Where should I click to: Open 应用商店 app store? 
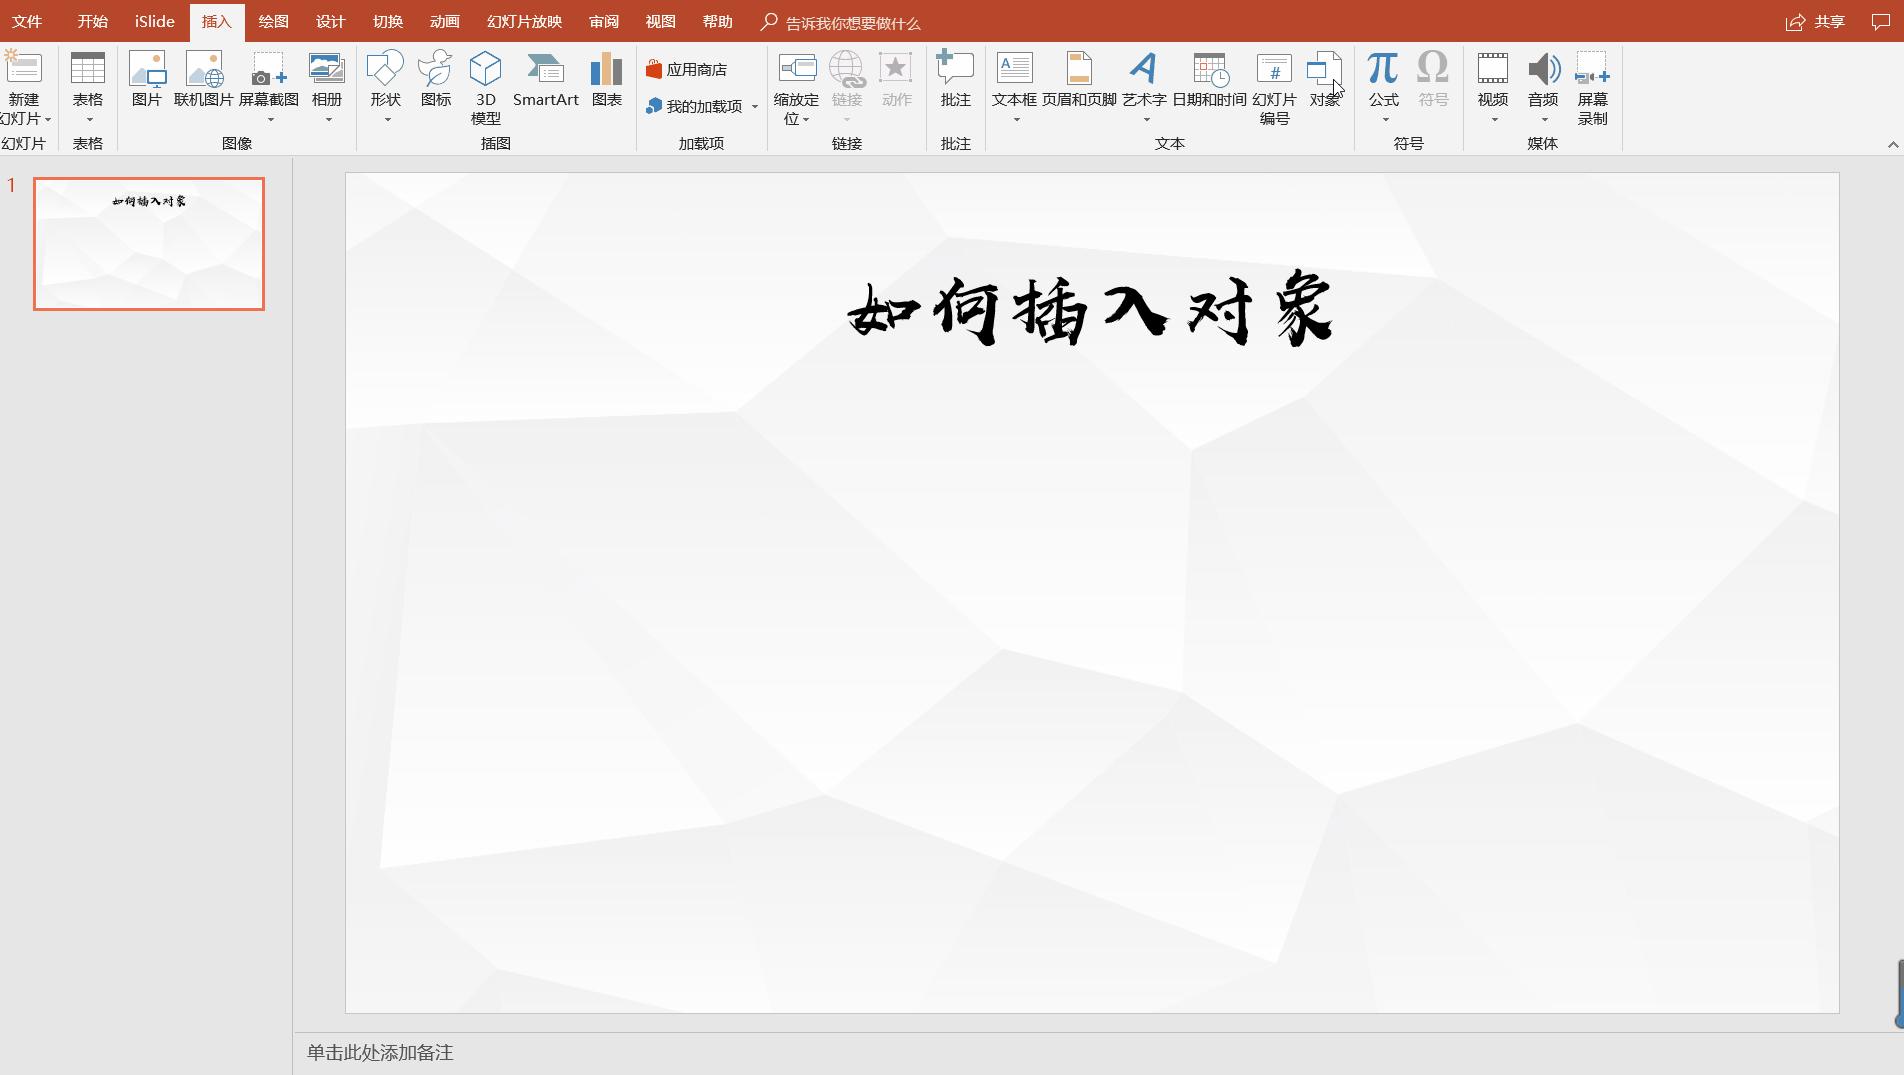[x=687, y=69]
